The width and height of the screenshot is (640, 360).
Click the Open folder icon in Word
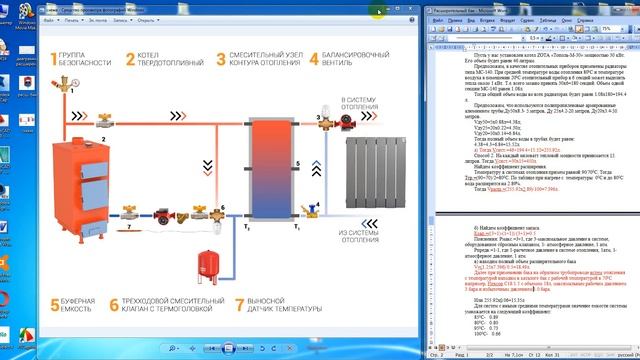click(x=442, y=29)
